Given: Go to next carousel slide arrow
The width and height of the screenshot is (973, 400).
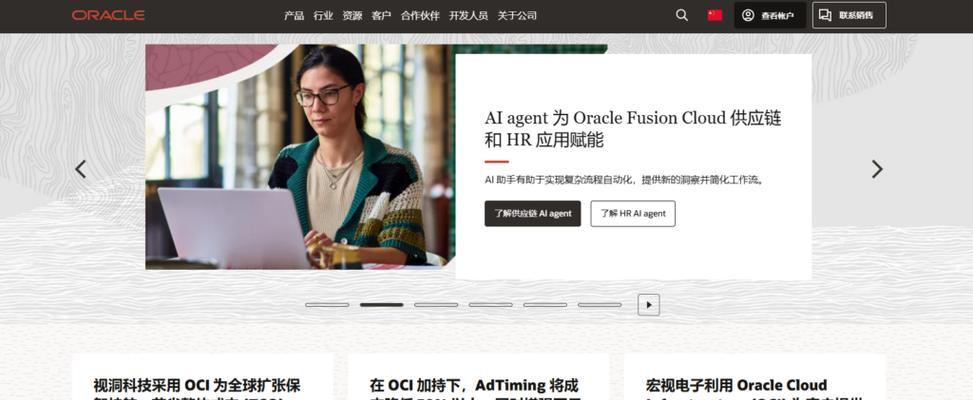Looking at the screenshot, I should tap(876, 169).
